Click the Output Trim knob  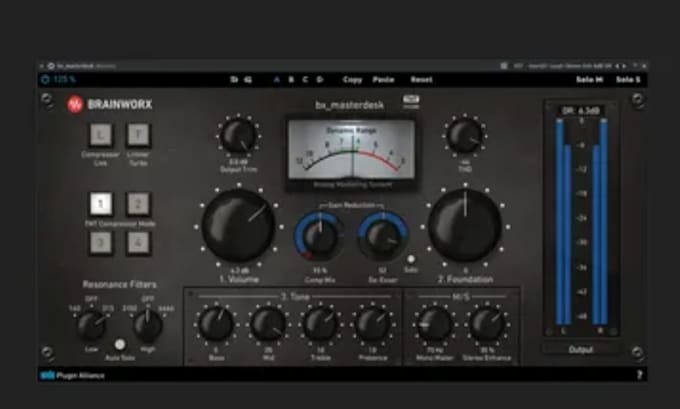click(238, 136)
